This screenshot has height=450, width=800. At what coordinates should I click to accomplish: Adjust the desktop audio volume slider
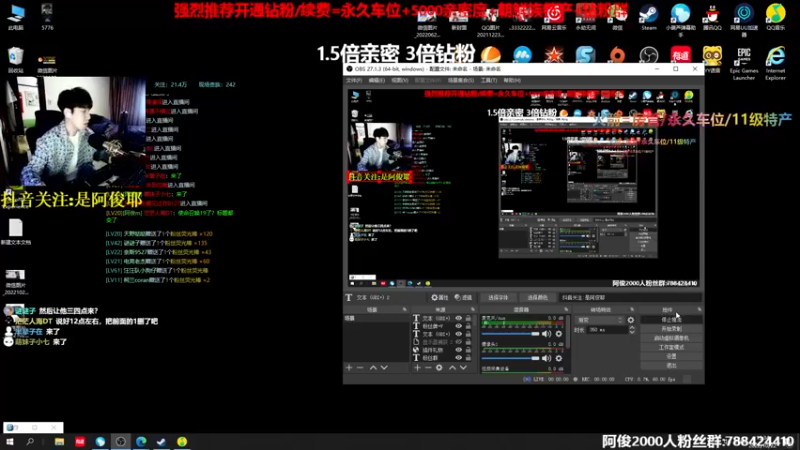pos(510,334)
